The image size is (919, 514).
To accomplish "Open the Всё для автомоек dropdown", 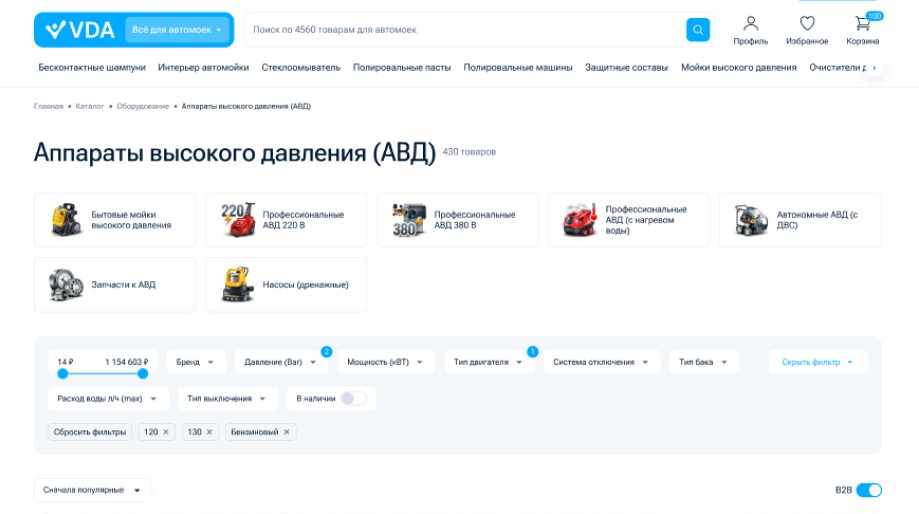I will point(177,30).
